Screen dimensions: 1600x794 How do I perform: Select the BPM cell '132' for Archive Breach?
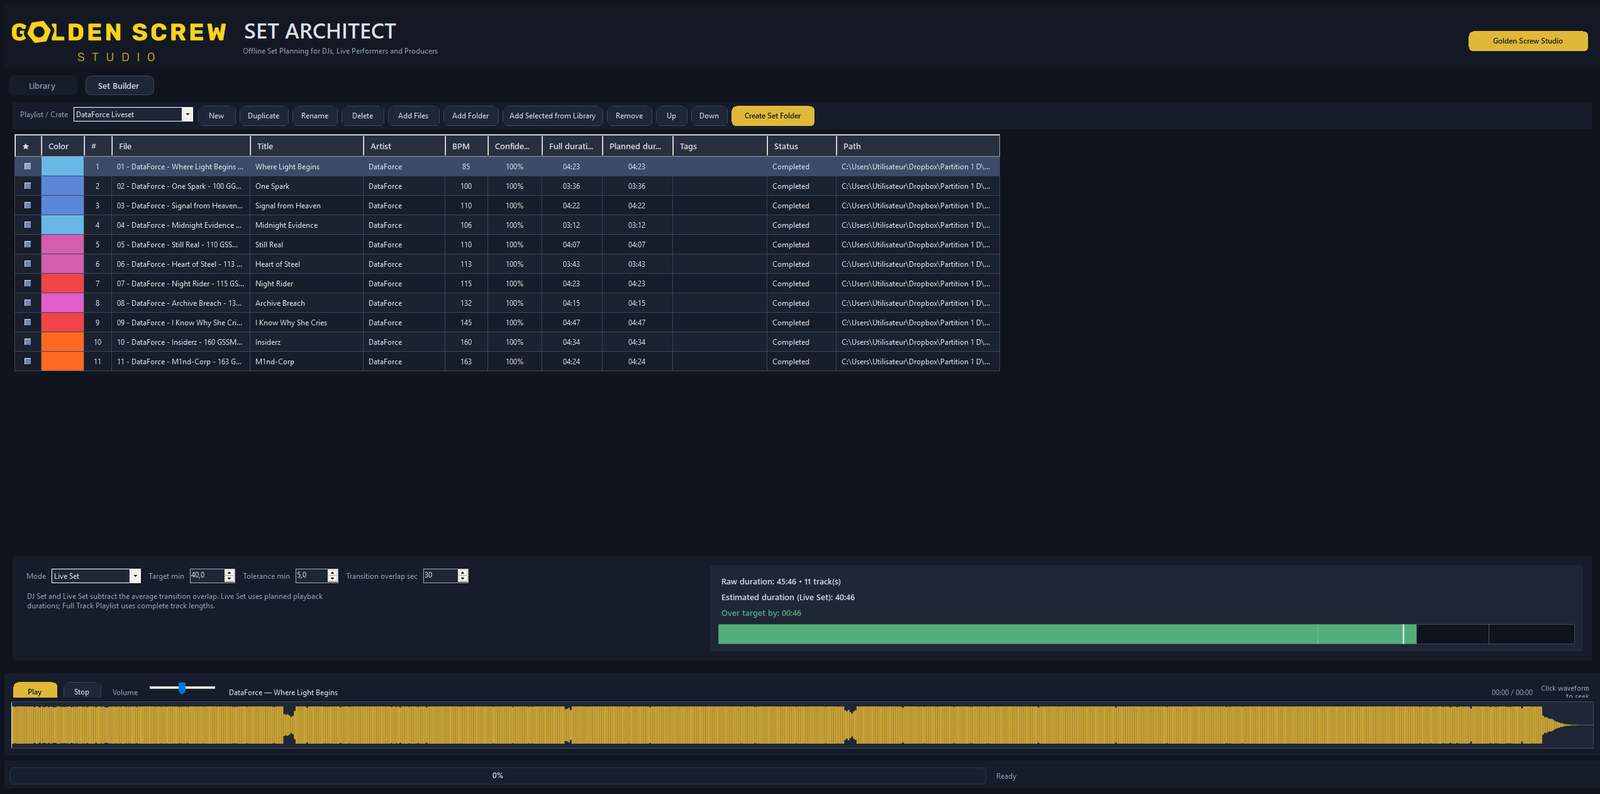(x=466, y=303)
